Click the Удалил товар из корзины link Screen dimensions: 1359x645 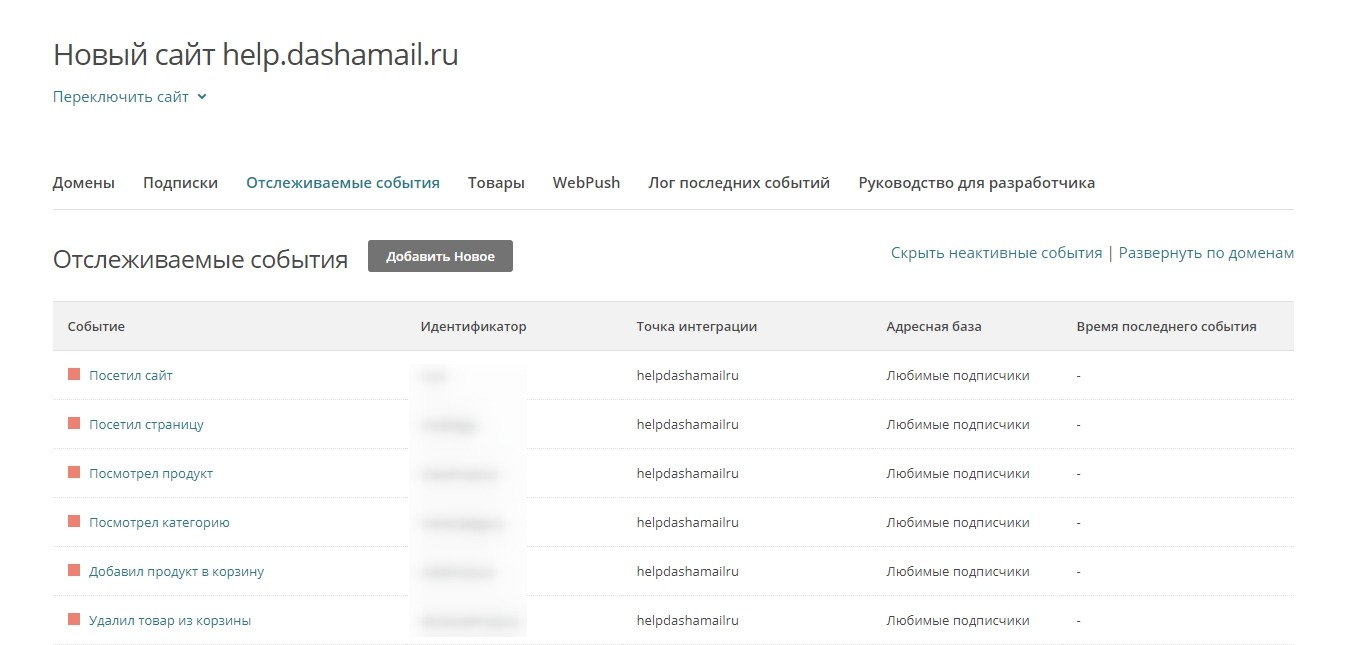pyautogui.click(x=170, y=621)
